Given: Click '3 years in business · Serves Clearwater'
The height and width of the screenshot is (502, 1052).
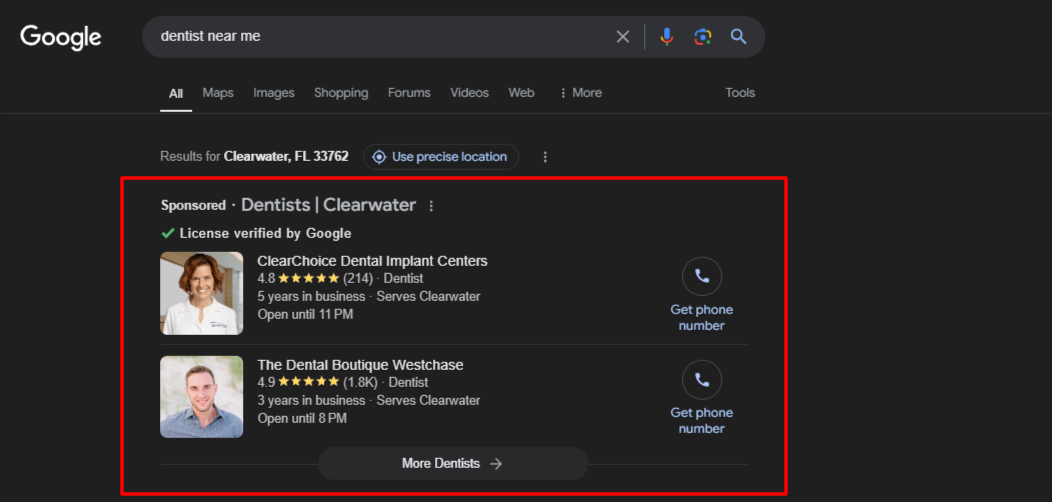Looking at the screenshot, I should (x=369, y=401).
